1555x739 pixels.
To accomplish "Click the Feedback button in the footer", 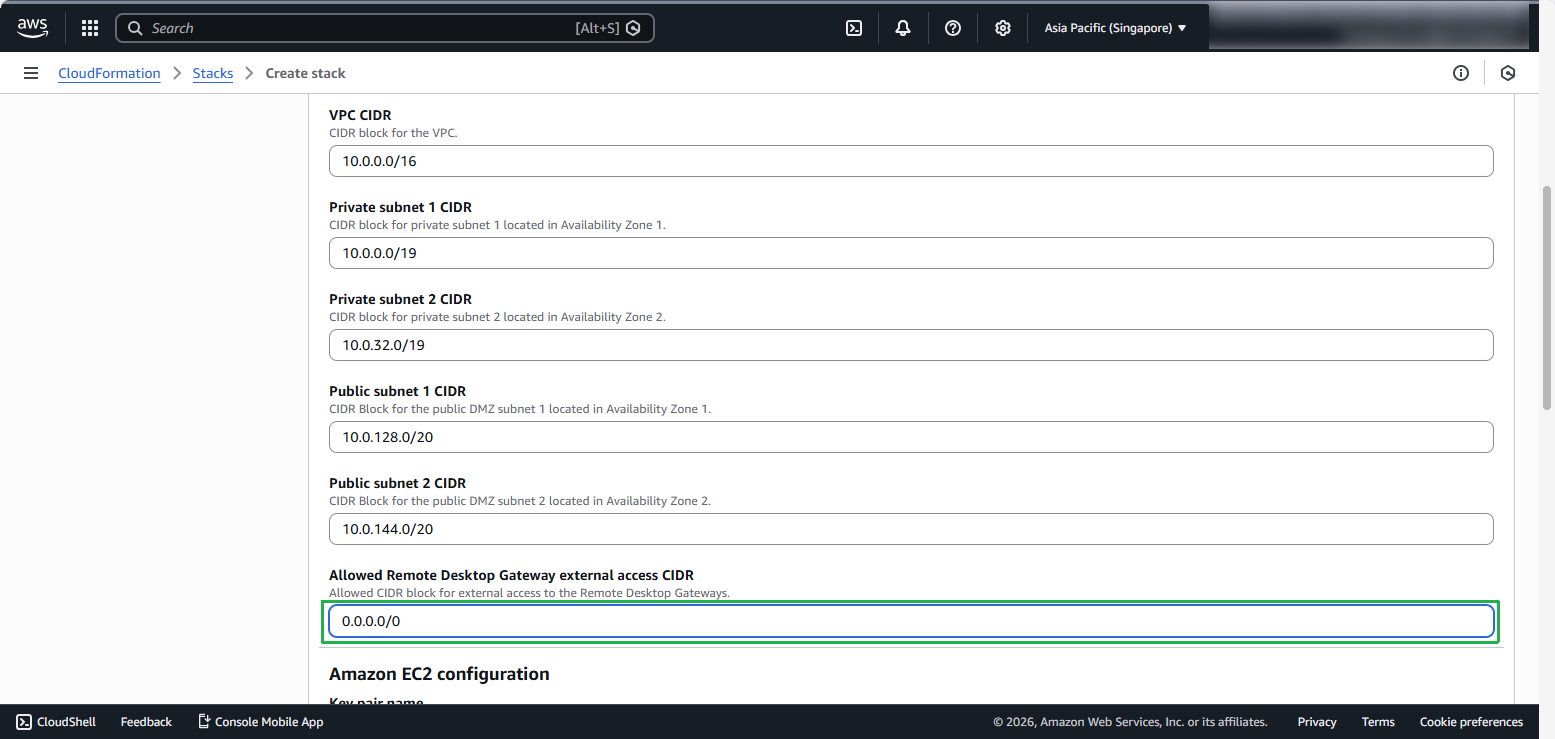I will tap(145, 721).
